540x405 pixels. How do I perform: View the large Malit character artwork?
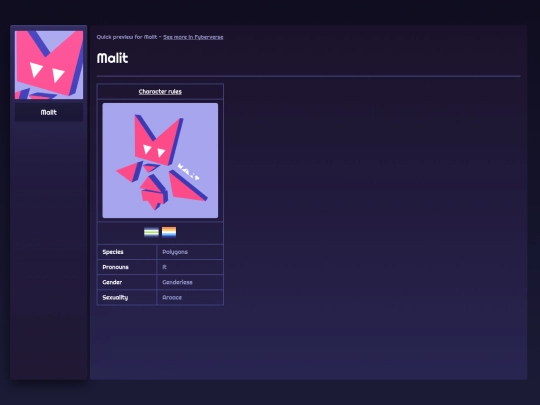160,160
